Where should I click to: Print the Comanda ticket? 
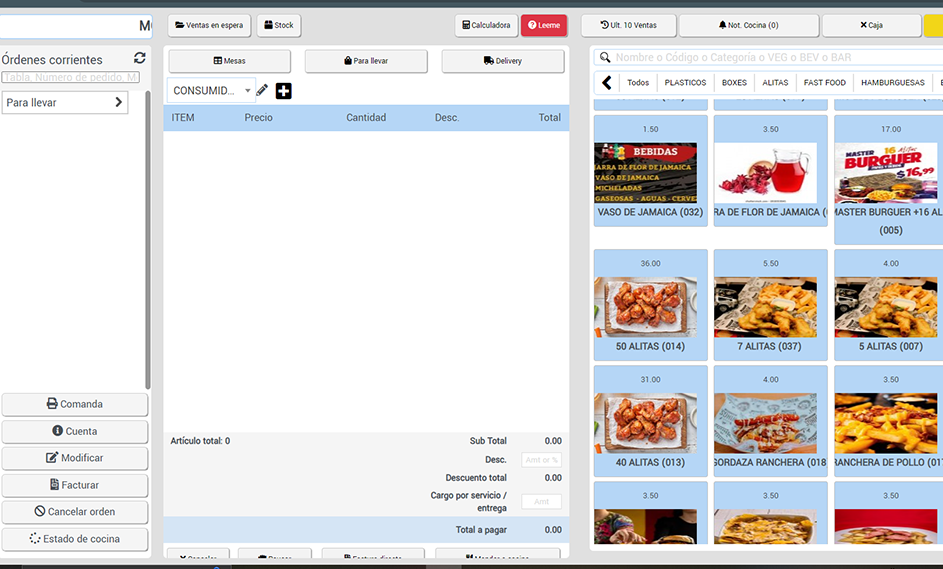(75, 404)
